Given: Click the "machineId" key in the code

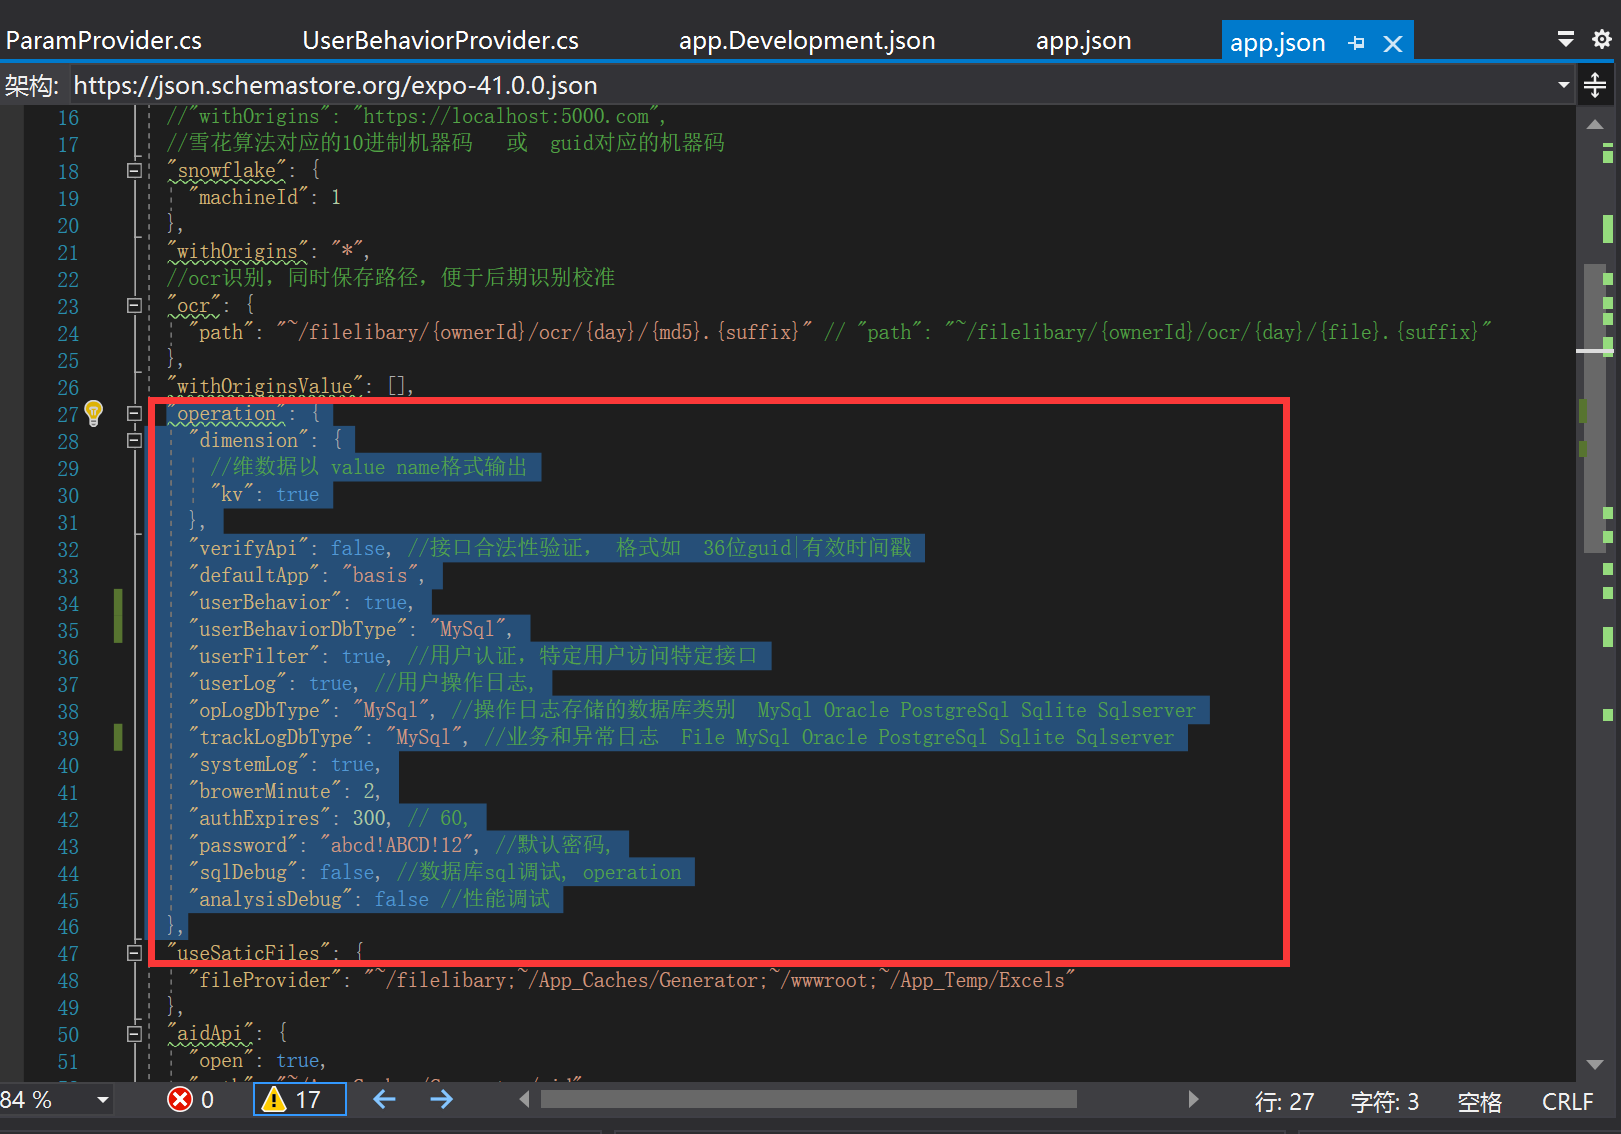Looking at the screenshot, I should (x=248, y=198).
